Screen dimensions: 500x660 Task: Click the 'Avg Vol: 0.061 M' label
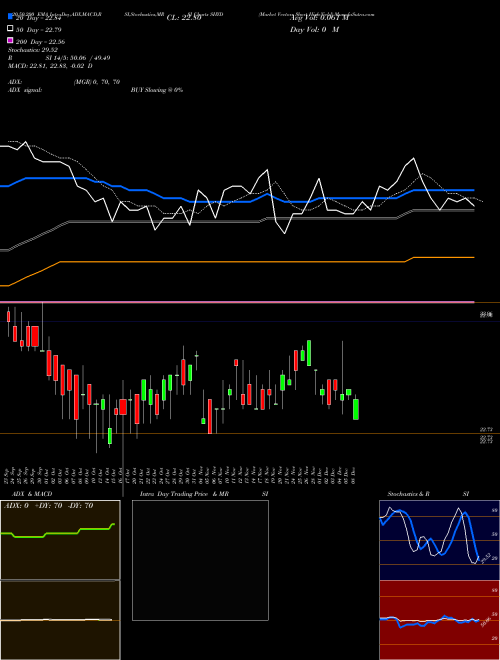click(x=319, y=18)
